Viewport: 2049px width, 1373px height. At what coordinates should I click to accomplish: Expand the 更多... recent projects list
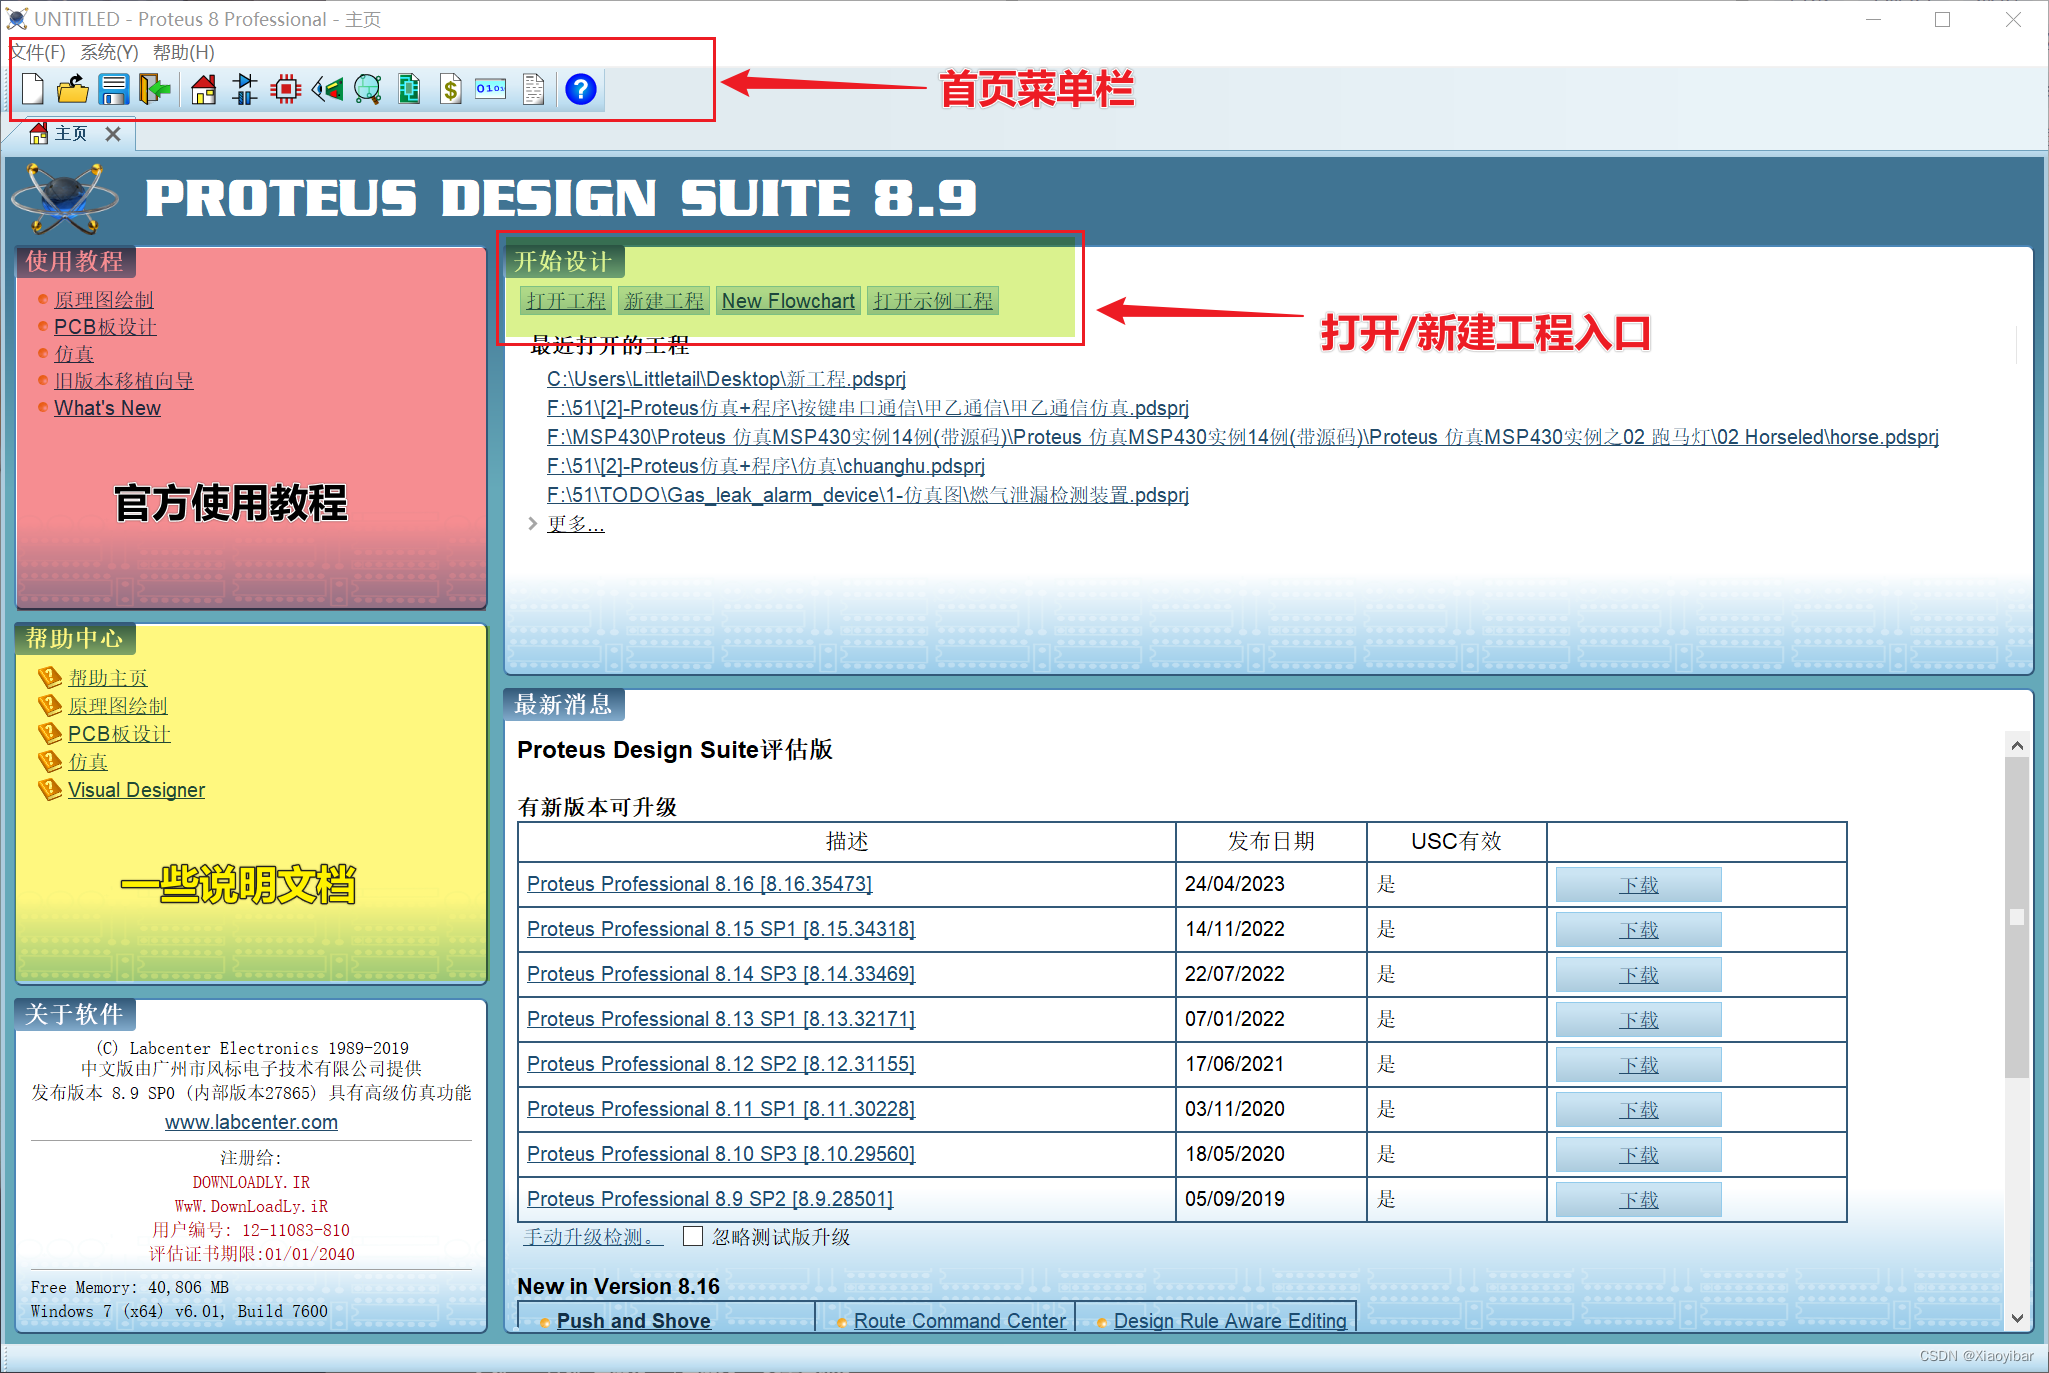[x=576, y=523]
